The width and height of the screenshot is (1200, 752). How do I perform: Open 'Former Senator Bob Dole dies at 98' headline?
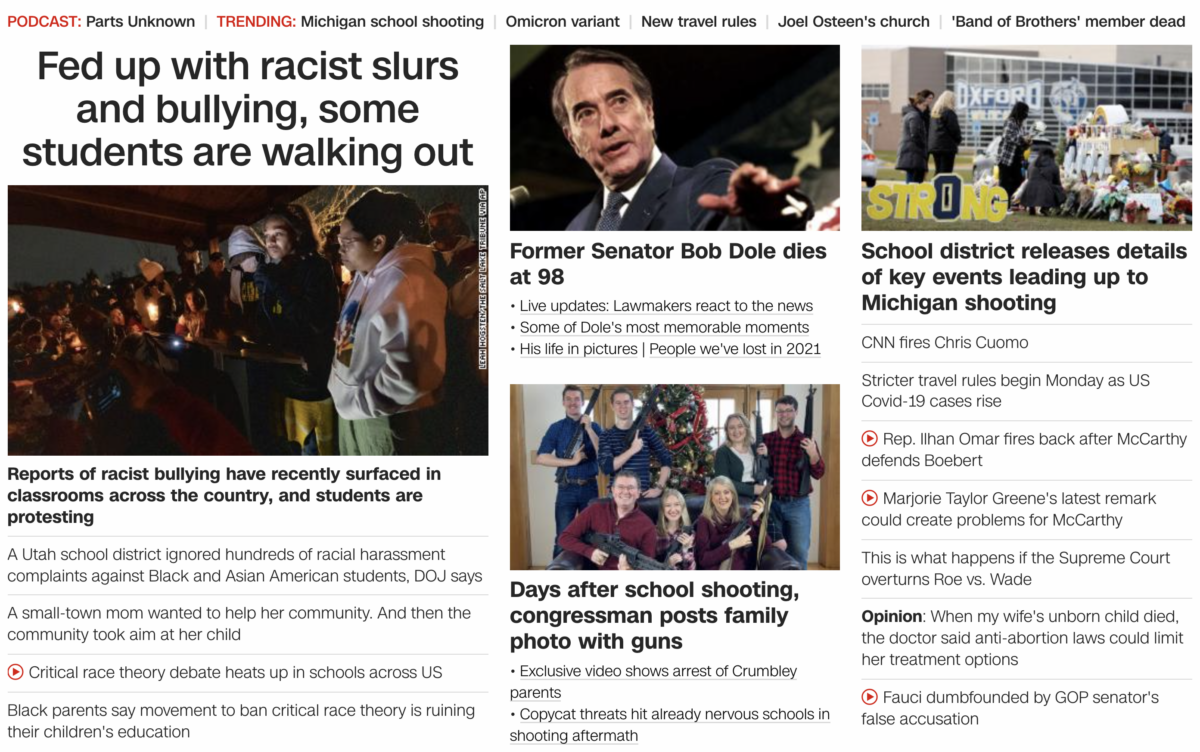pos(668,264)
